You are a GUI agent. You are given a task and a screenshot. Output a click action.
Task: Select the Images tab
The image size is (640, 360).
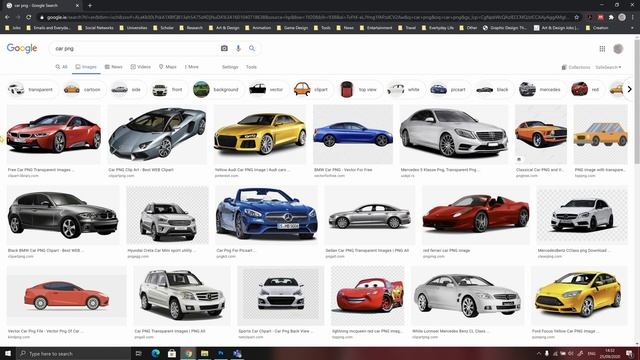tap(86, 67)
